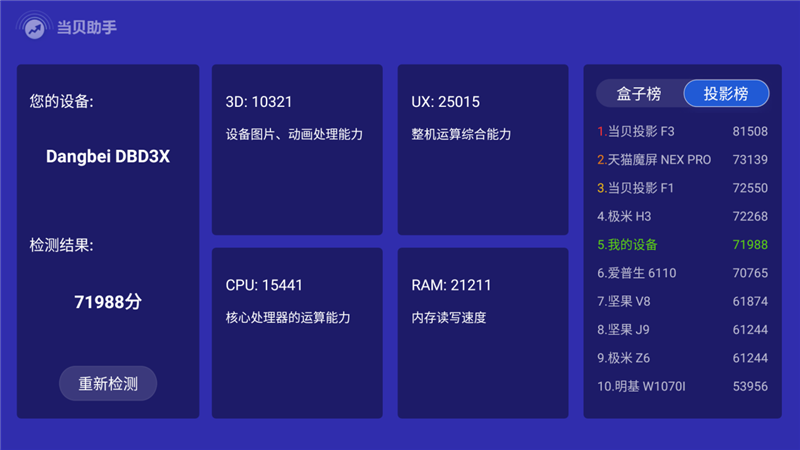Click the score 73139 in rankings
Viewport: 800px width, 450px height.
tap(750, 160)
